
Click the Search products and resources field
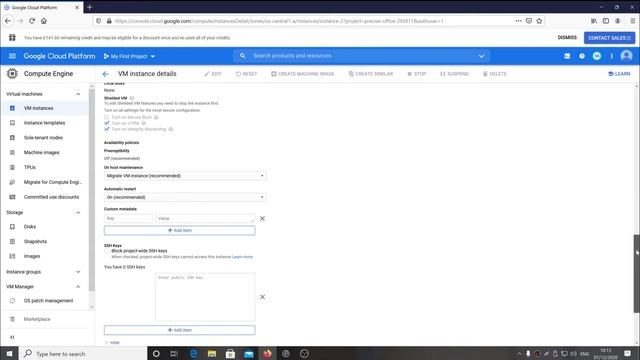coord(361,56)
